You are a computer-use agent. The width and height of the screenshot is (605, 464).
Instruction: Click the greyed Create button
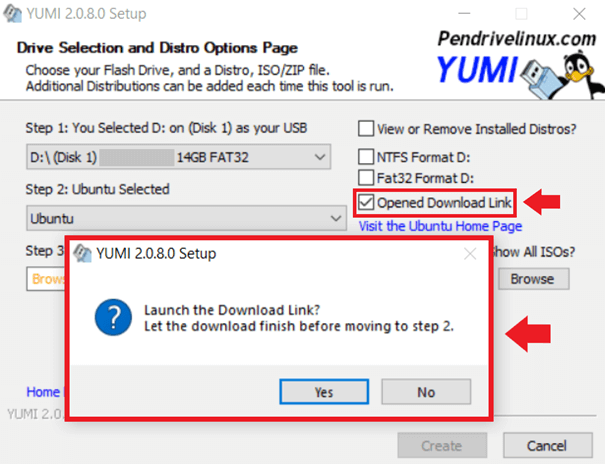[442, 445]
